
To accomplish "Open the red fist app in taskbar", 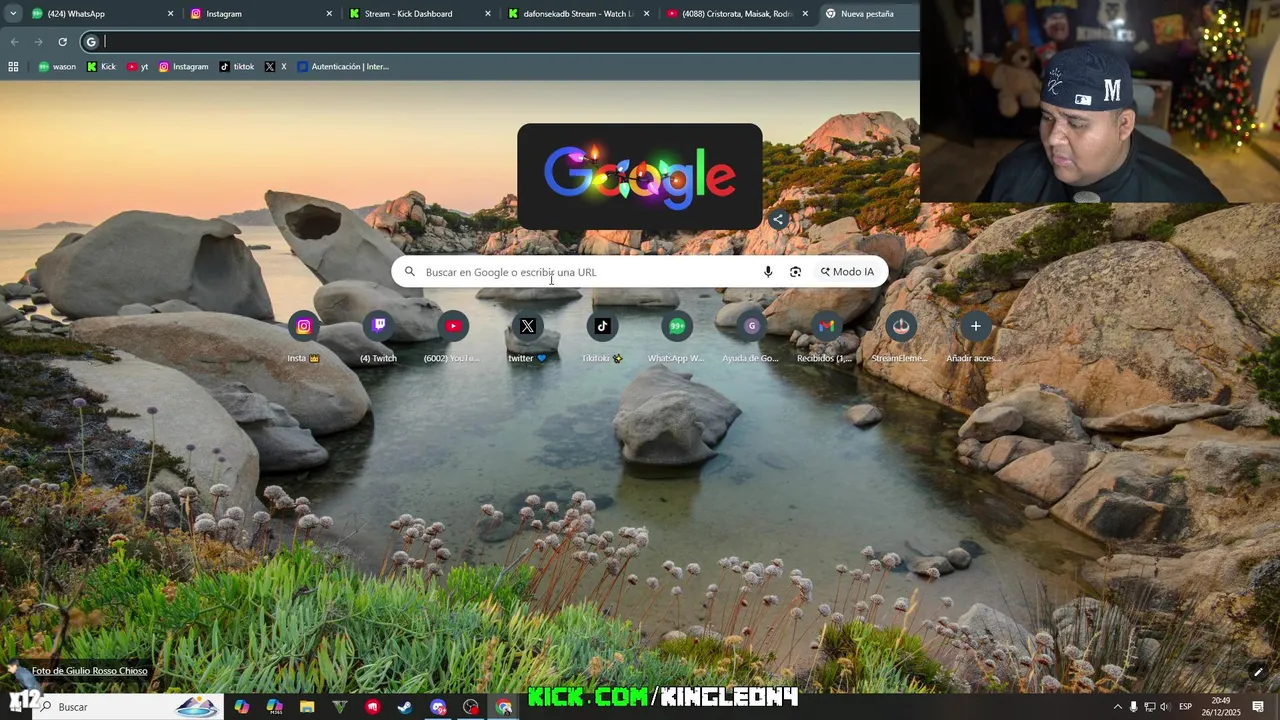I will (x=373, y=707).
